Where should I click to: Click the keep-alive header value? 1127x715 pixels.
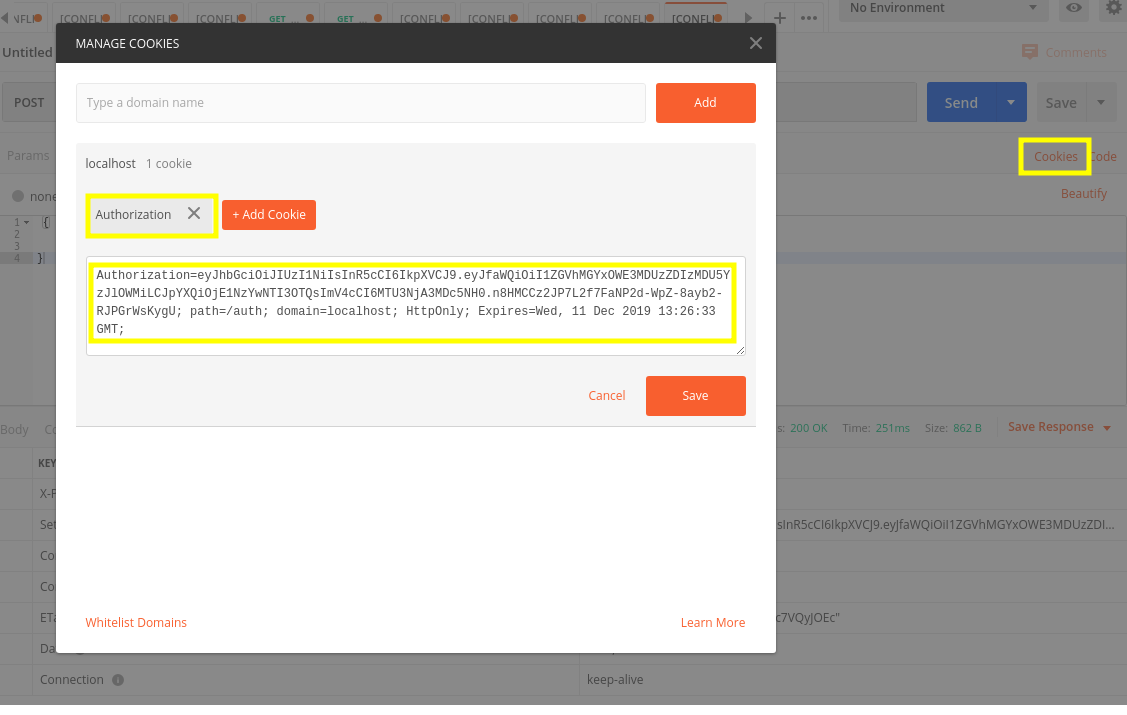point(615,680)
